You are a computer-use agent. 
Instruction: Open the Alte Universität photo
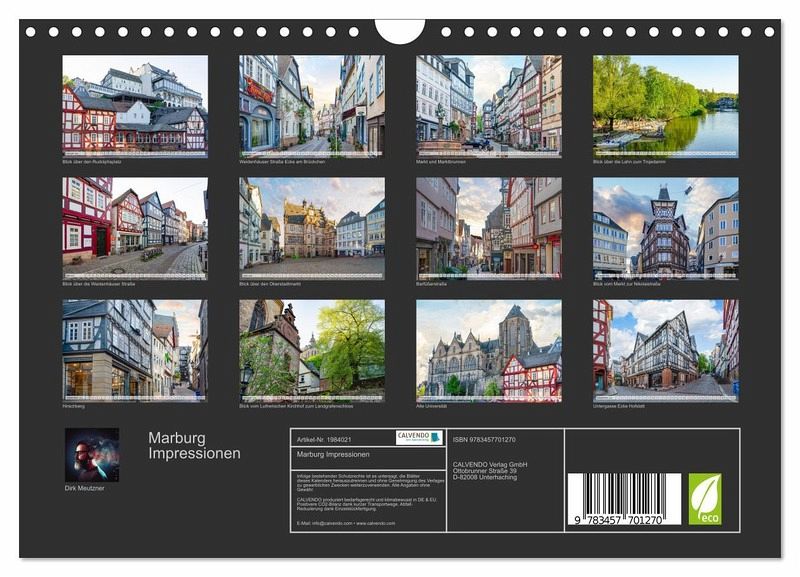[489, 350]
